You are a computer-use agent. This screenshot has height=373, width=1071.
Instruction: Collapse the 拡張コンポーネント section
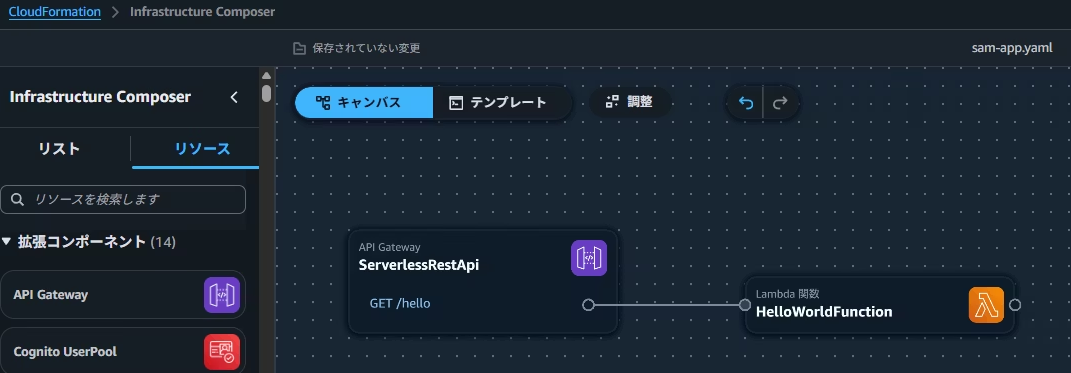pos(7,242)
